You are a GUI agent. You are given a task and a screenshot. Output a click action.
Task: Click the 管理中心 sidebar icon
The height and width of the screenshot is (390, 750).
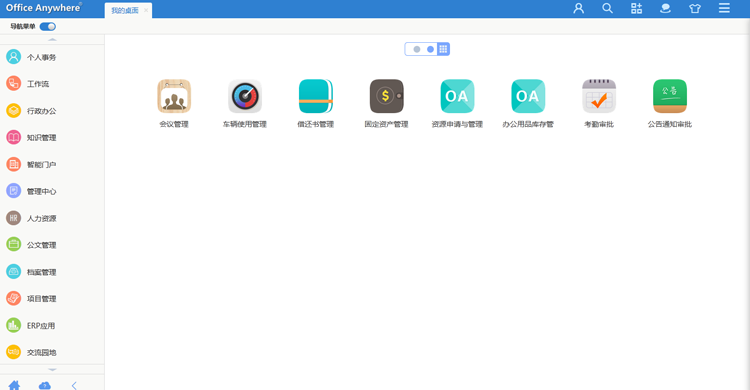click(x=13, y=191)
